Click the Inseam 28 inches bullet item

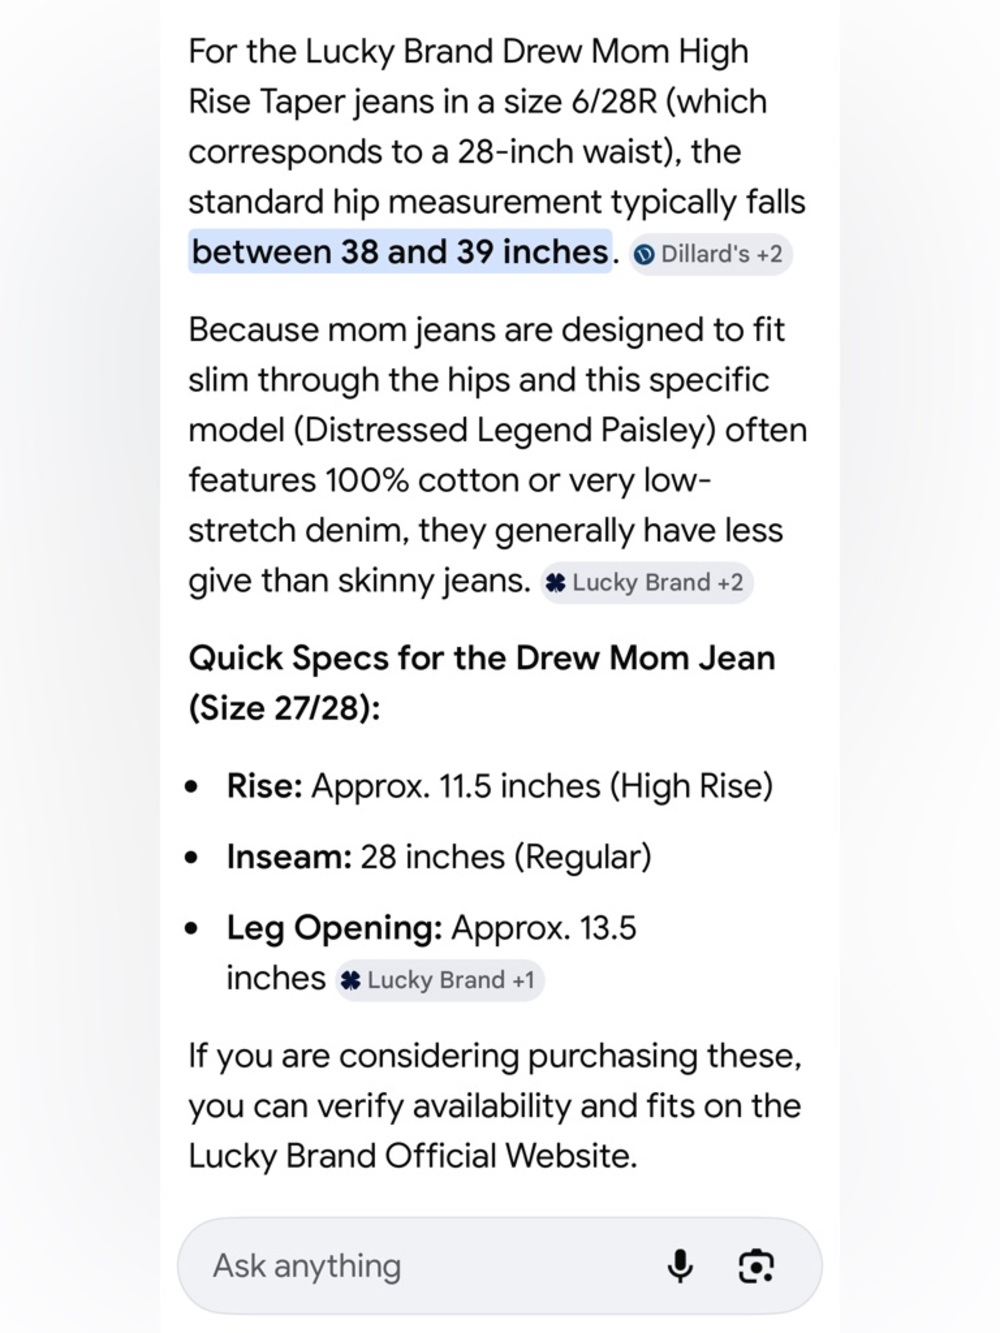pyautogui.click(x=438, y=857)
